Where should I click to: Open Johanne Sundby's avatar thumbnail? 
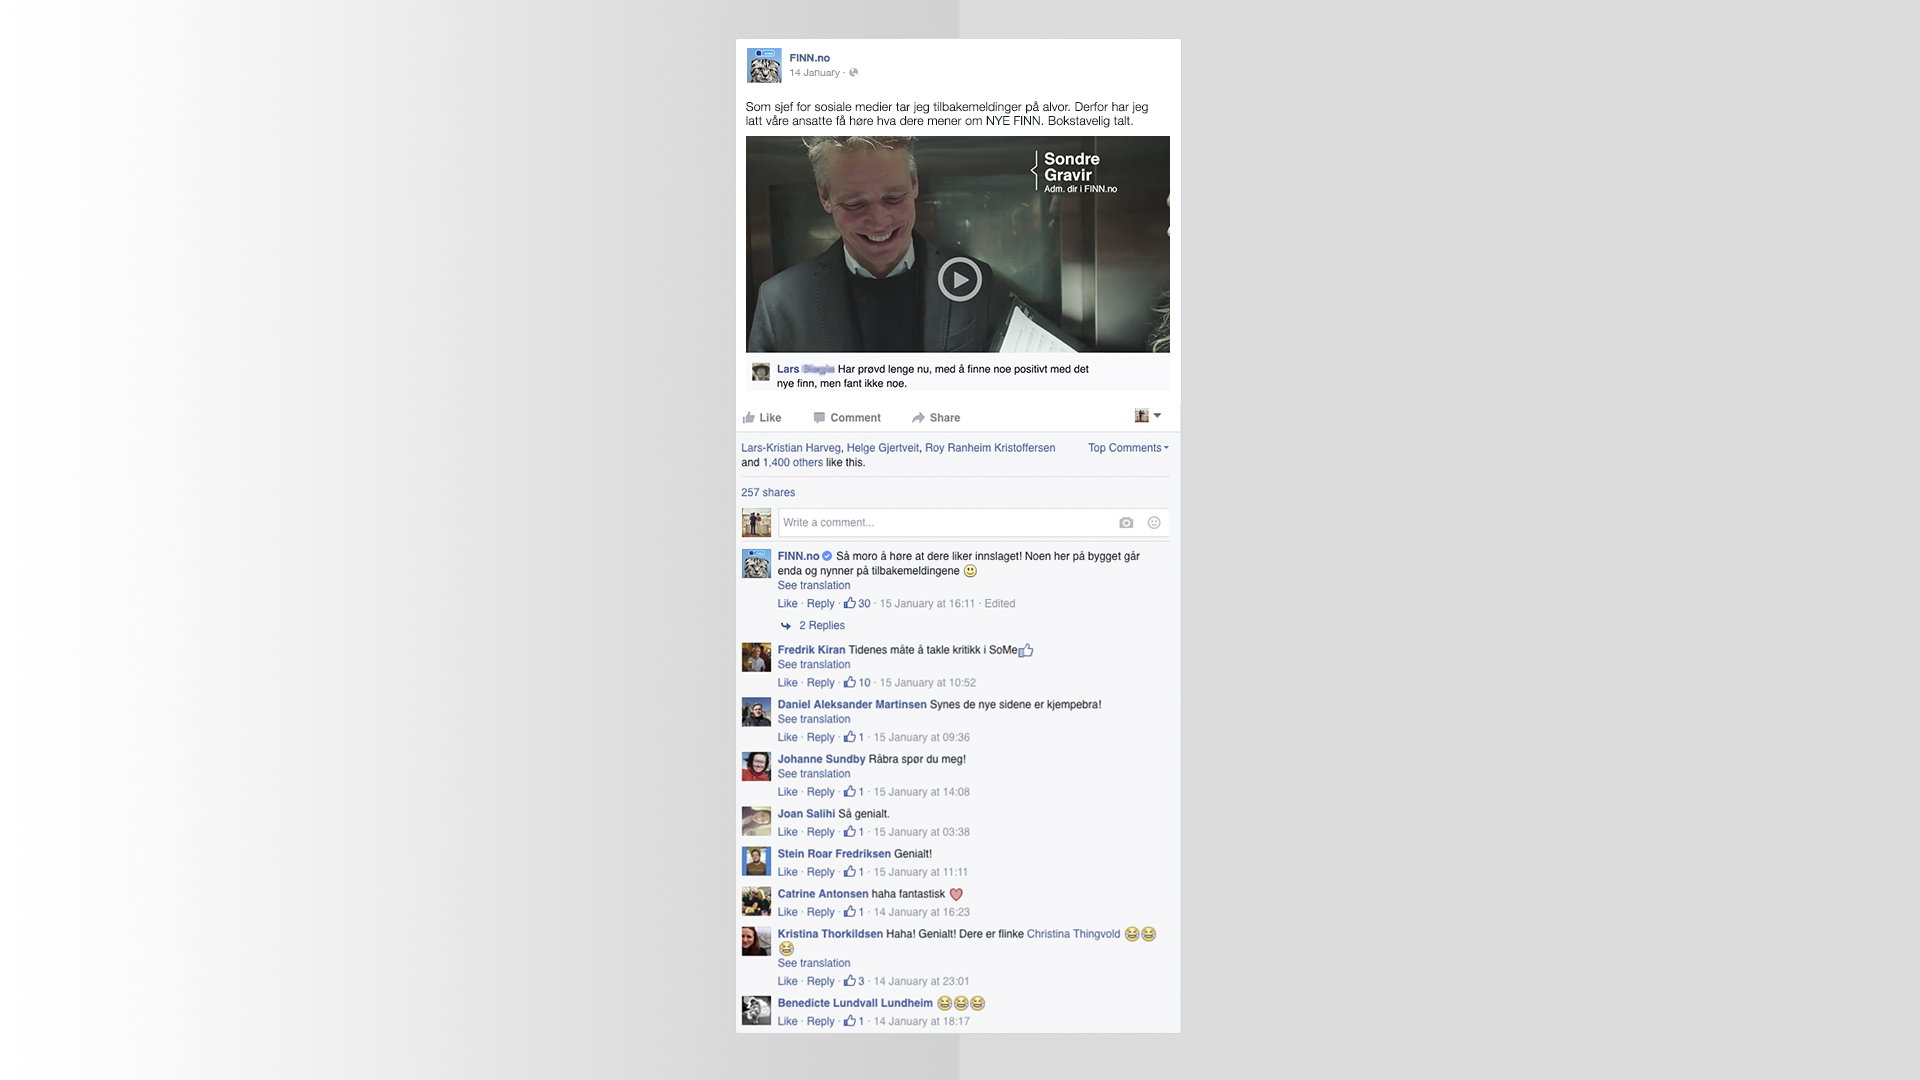click(756, 767)
